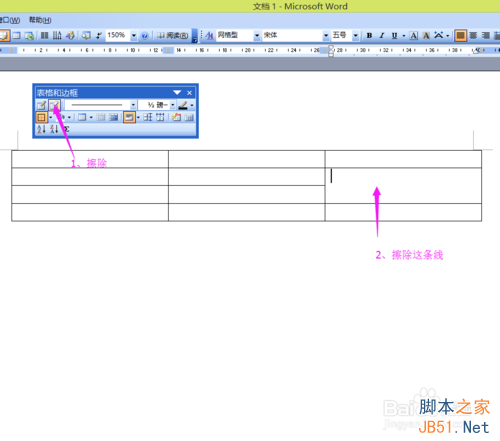This screenshot has width=500, height=441.
Task: Click the 阅读(R) reading button
Action: 173,35
